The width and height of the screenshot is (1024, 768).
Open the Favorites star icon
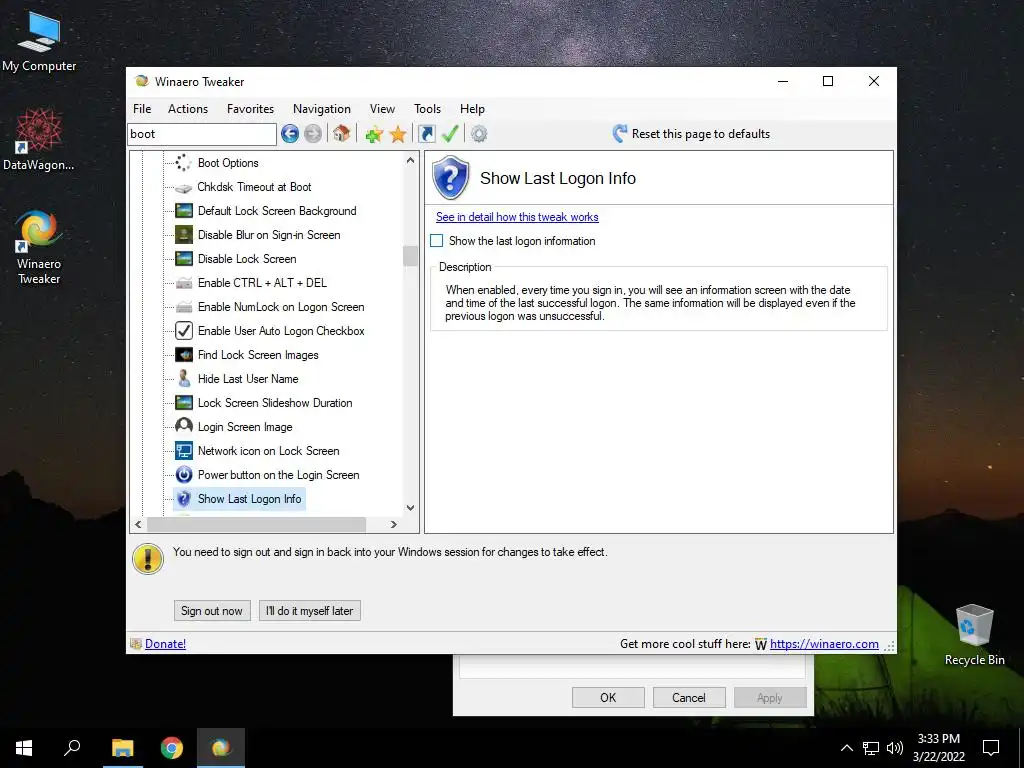[398, 135]
